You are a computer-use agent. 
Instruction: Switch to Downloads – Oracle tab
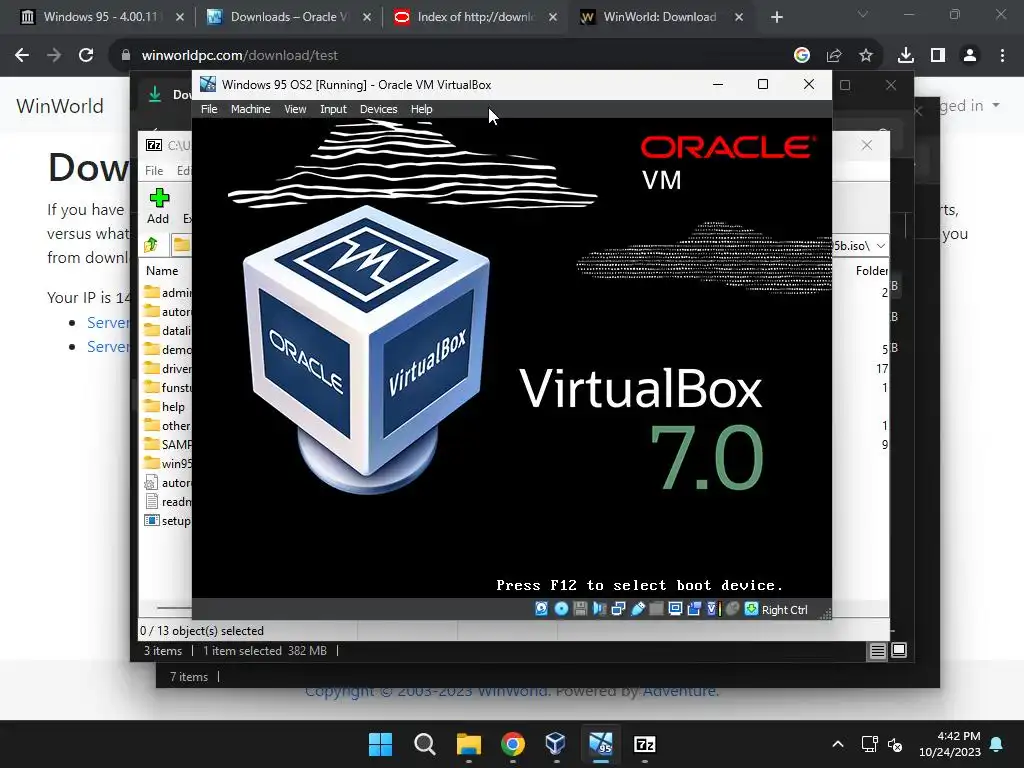289,17
